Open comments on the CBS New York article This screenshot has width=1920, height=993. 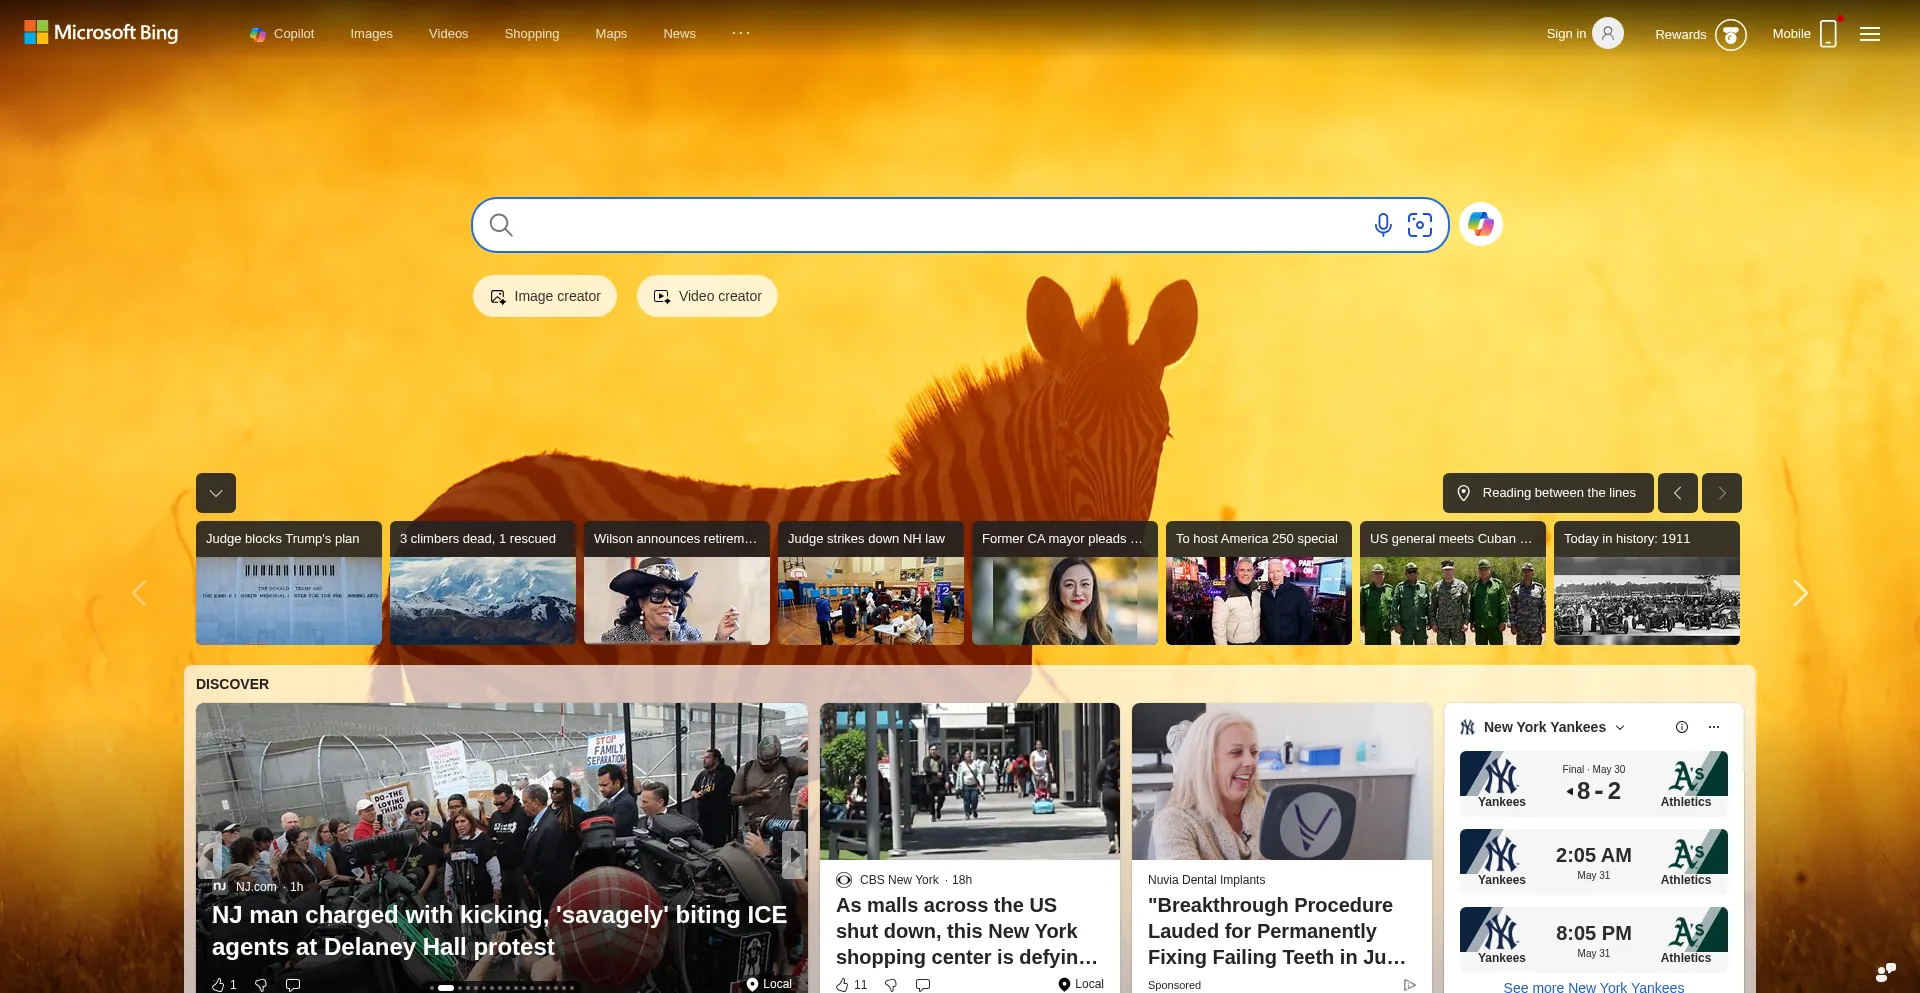923,985
